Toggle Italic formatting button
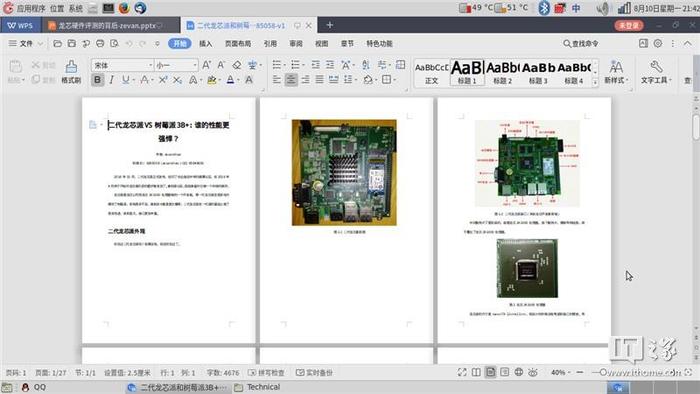The width and height of the screenshot is (700, 394). pos(112,80)
